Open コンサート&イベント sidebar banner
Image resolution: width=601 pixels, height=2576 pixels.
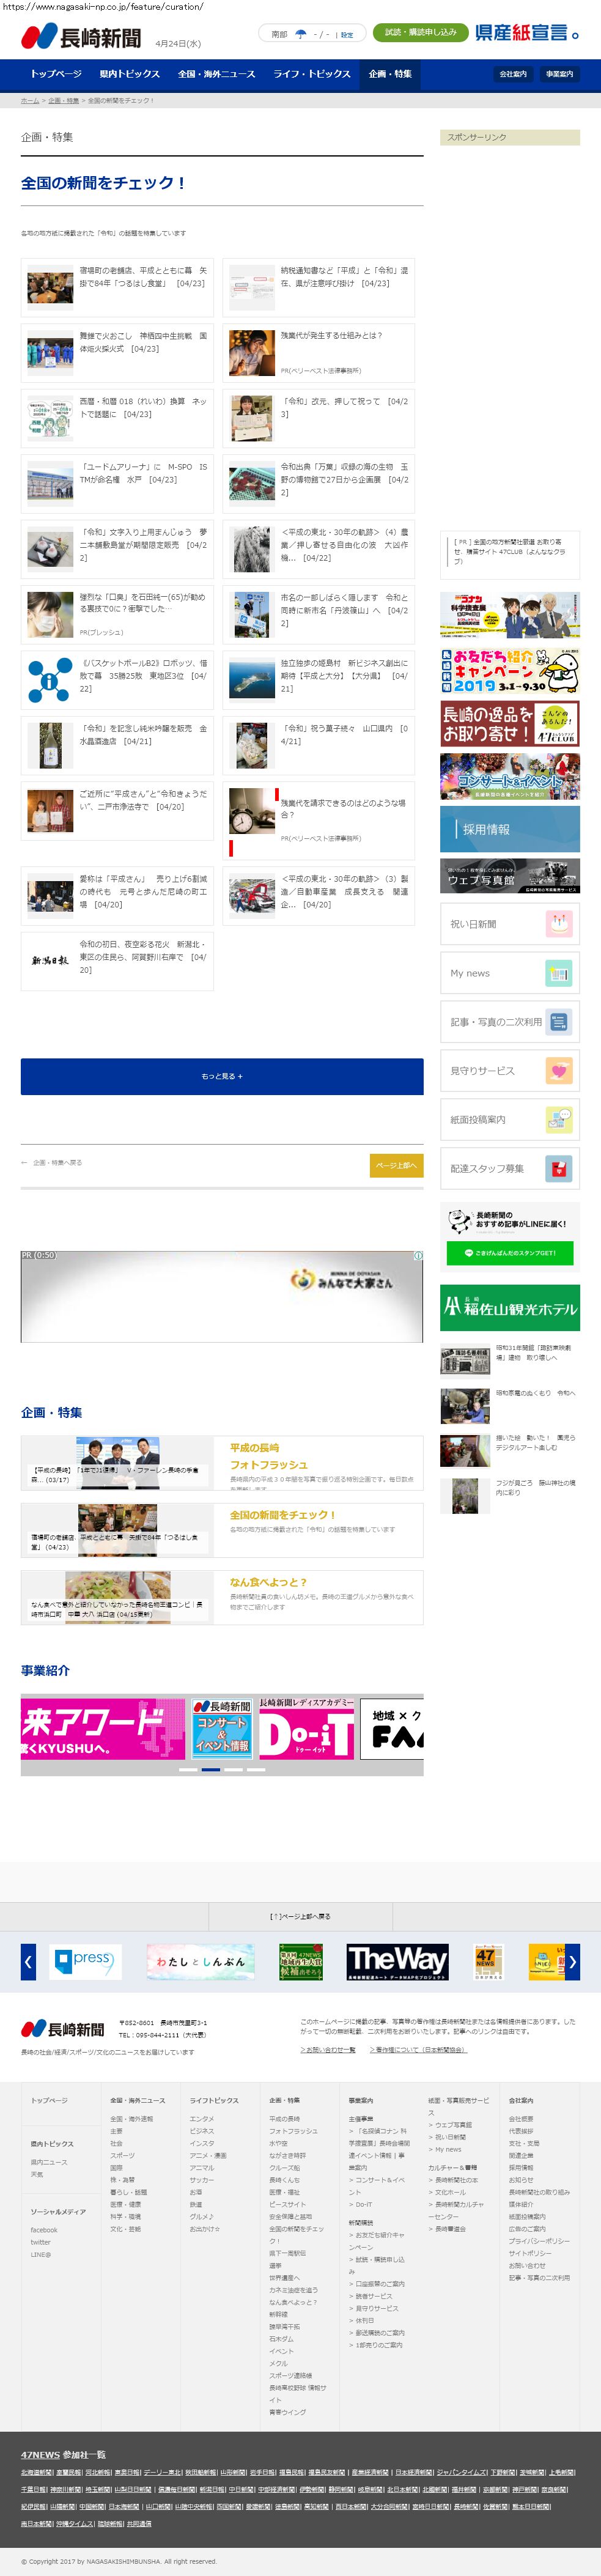[510, 776]
